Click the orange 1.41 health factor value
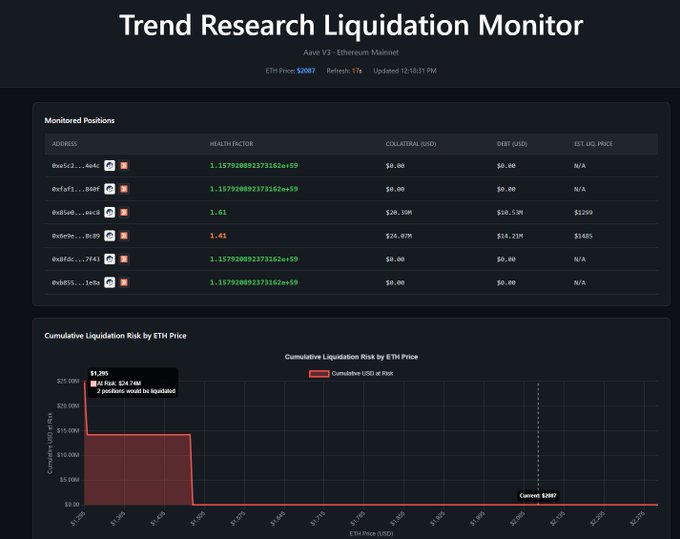 pos(218,236)
